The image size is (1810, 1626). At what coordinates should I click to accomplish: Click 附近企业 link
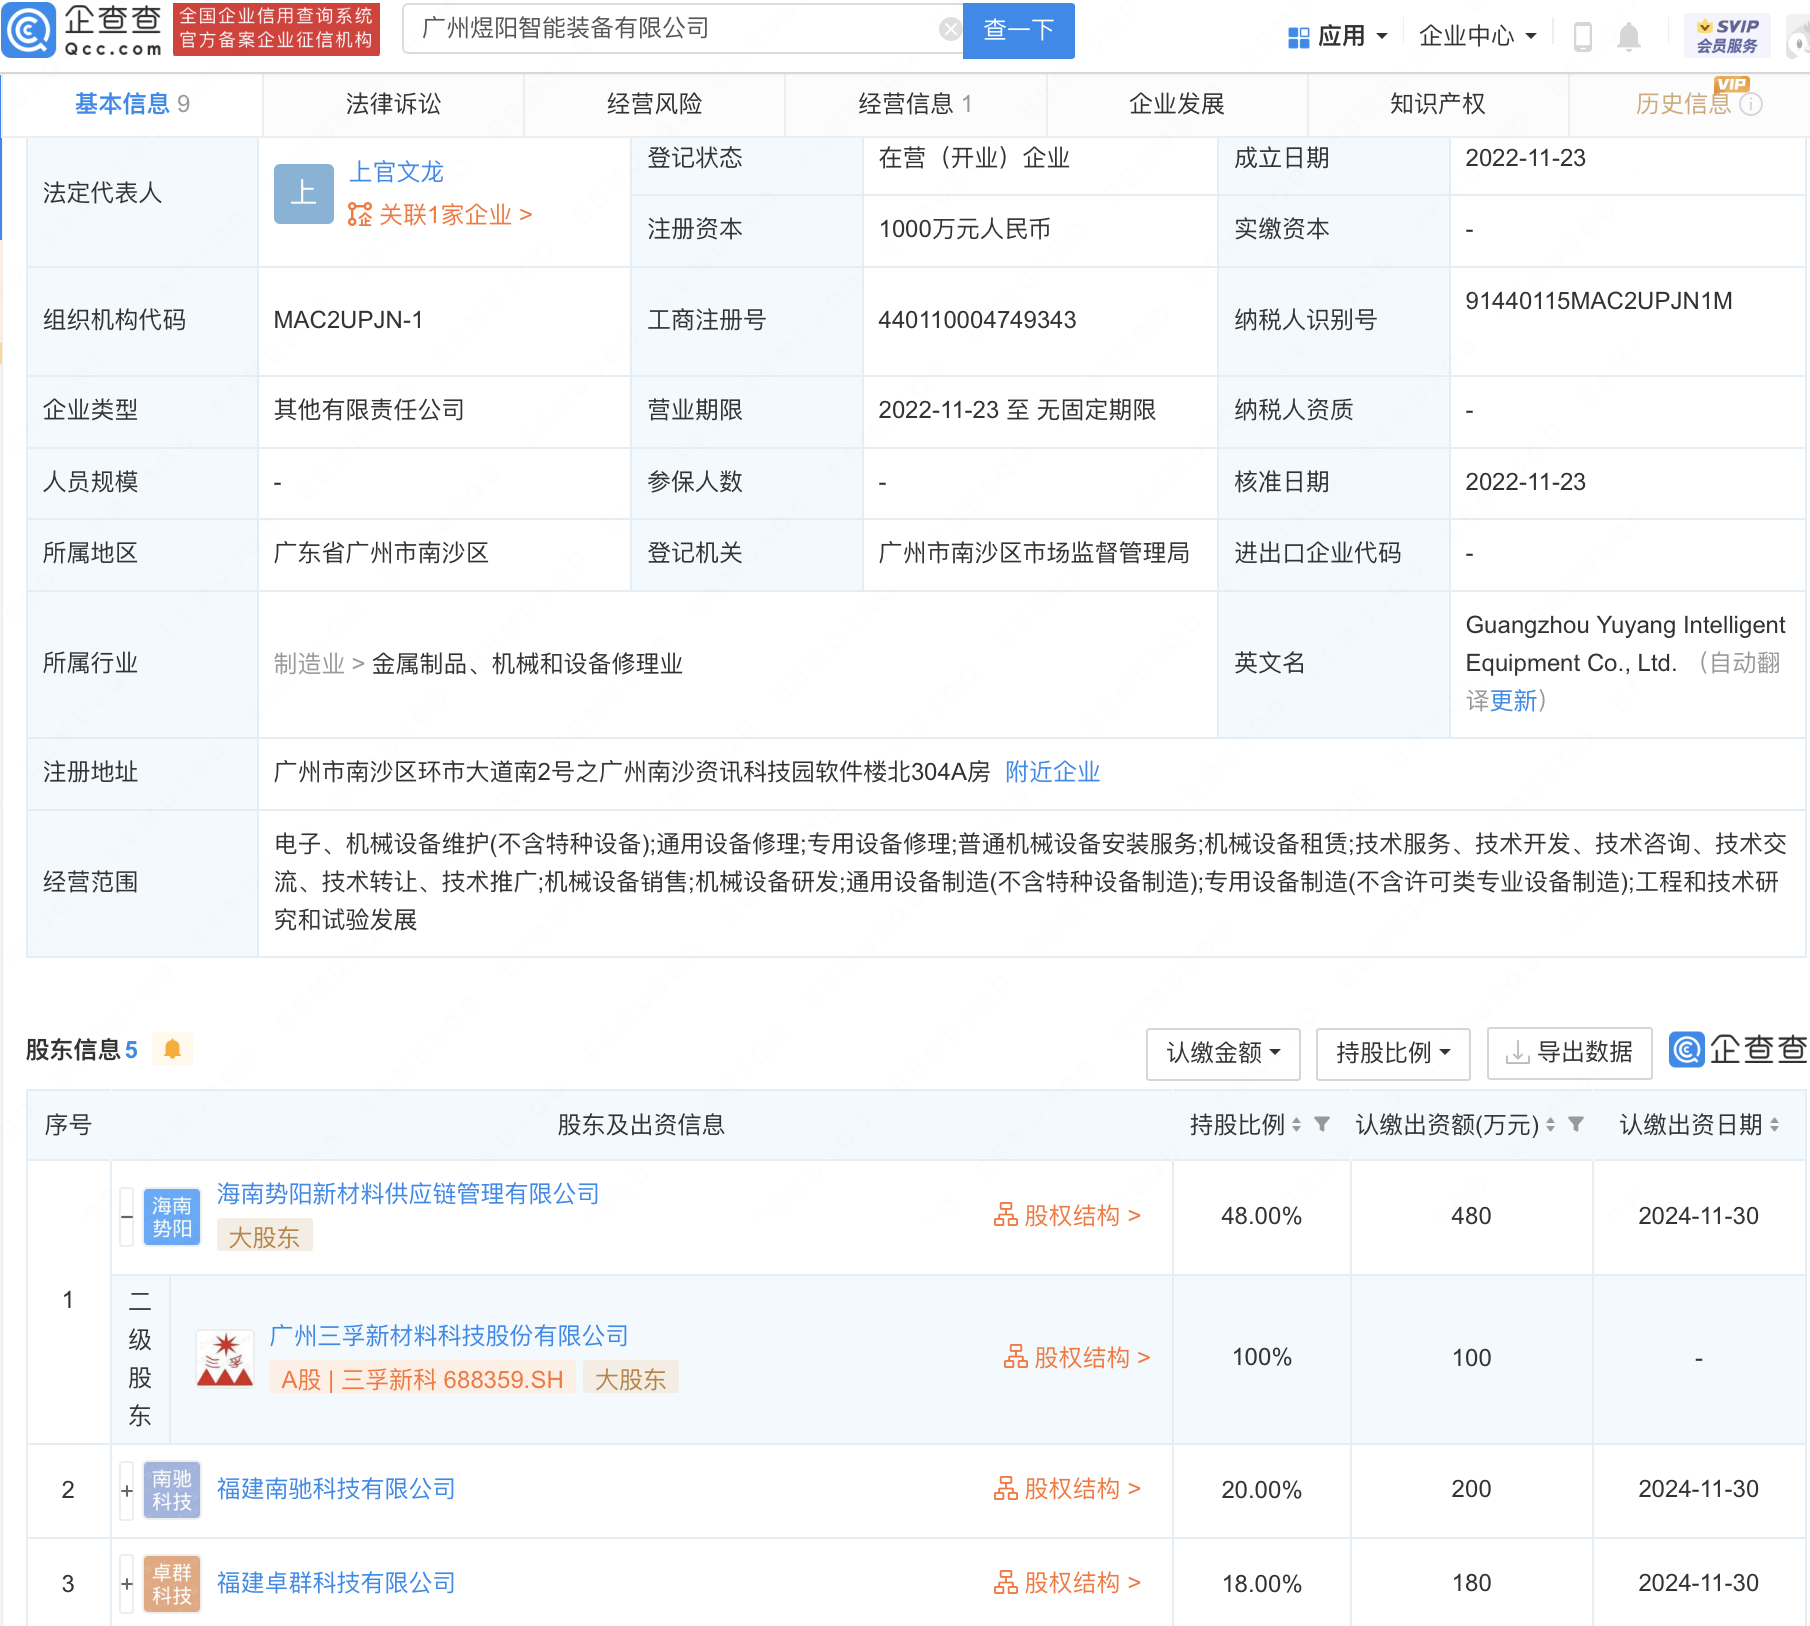(1052, 772)
